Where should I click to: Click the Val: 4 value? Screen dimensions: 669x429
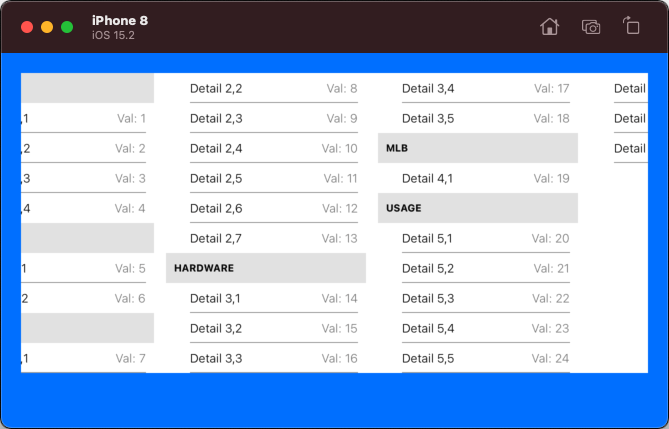(x=130, y=208)
